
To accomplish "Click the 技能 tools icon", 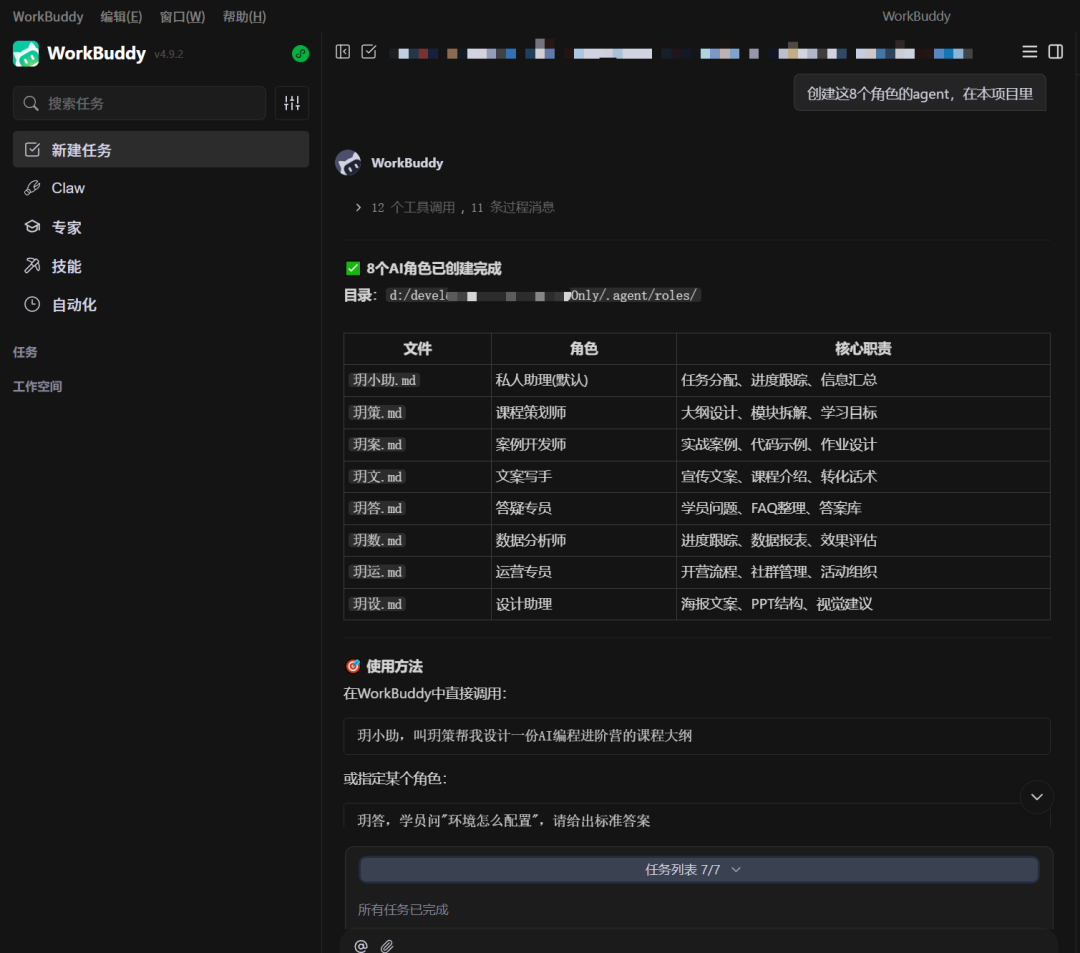I will [32, 266].
